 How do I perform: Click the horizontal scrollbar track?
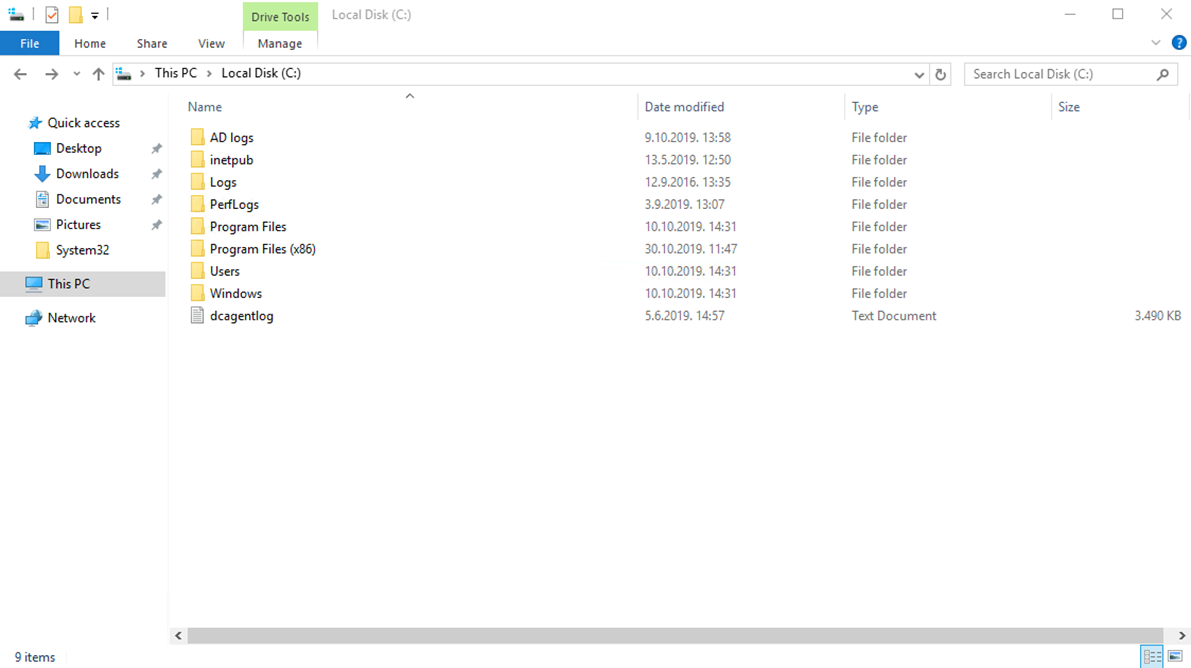[x=678, y=636]
